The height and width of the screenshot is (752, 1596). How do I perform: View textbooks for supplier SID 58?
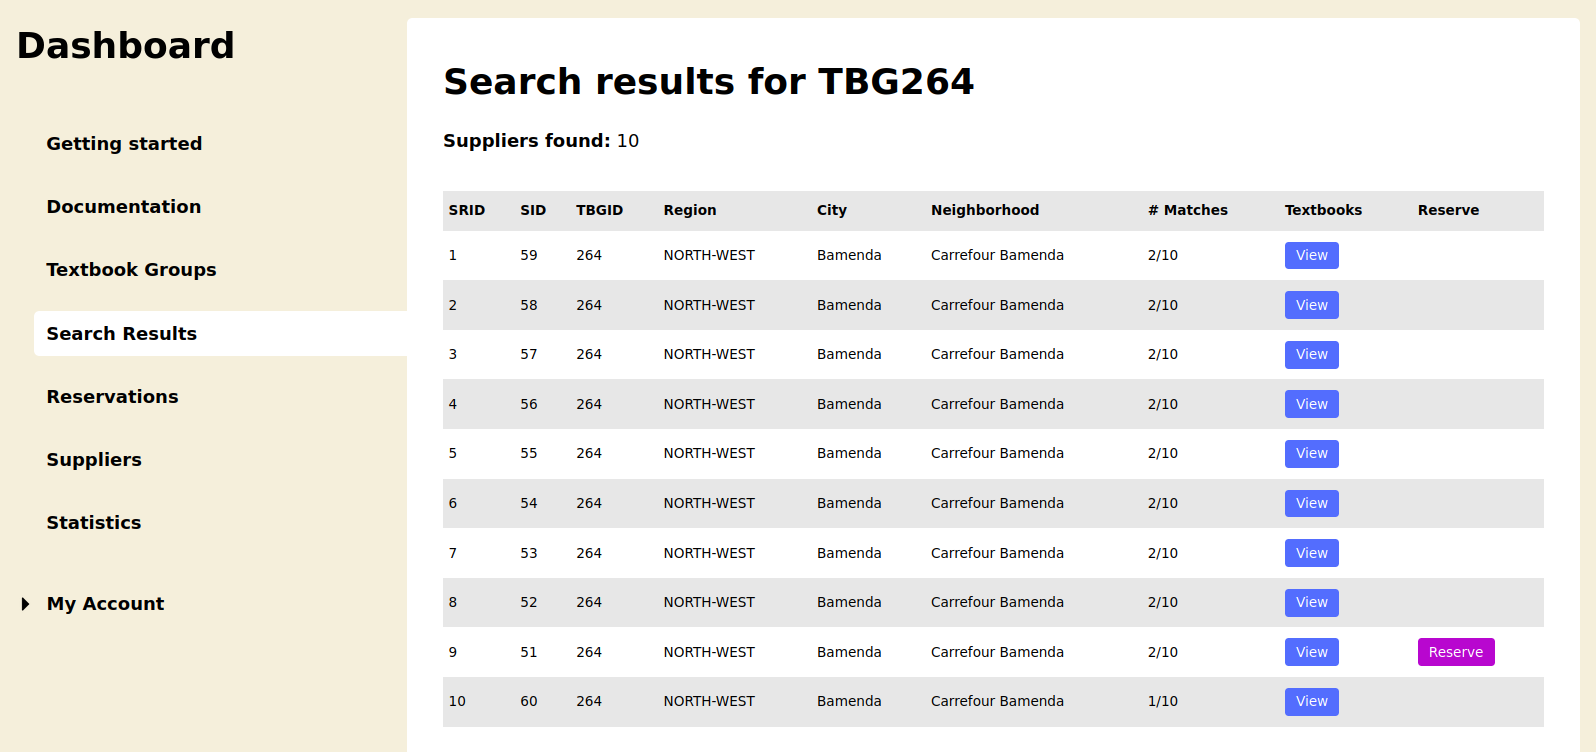pyautogui.click(x=1311, y=305)
